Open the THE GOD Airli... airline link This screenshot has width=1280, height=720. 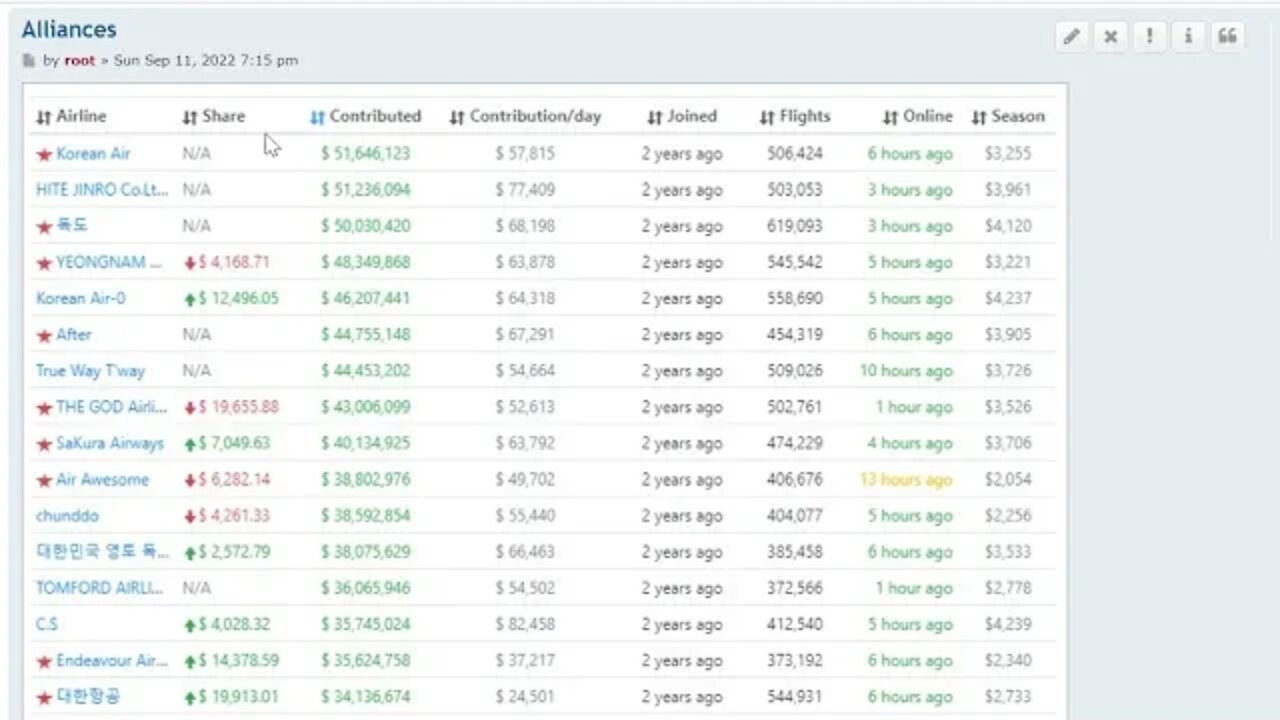pos(112,407)
